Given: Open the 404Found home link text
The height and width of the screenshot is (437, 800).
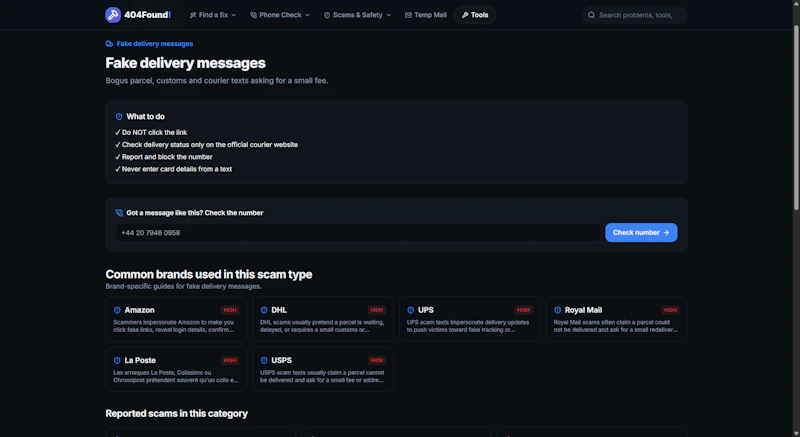Looking at the screenshot, I should (x=147, y=15).
